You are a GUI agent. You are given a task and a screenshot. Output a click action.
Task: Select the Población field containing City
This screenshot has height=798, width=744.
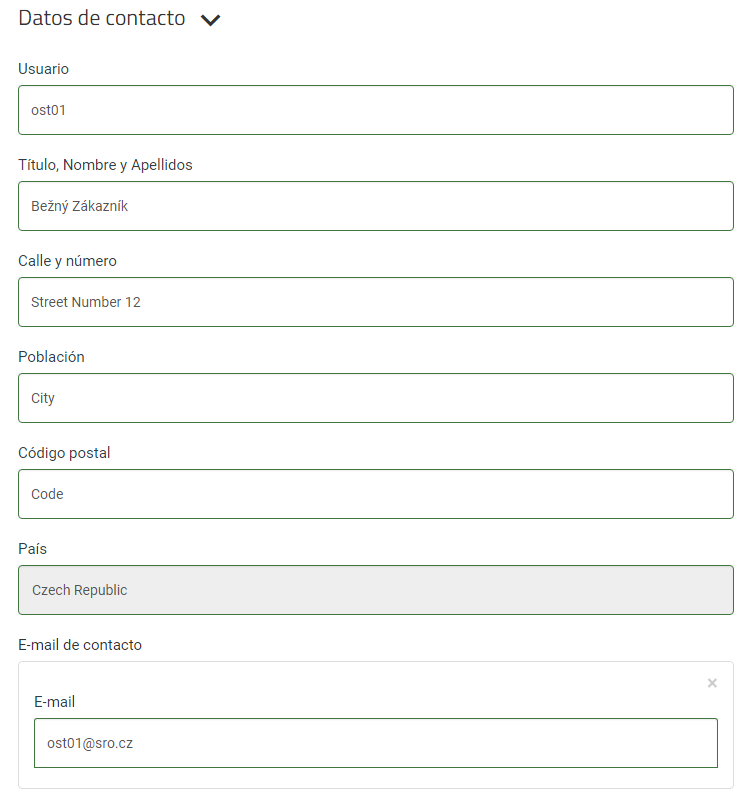[x=376, y=398]
